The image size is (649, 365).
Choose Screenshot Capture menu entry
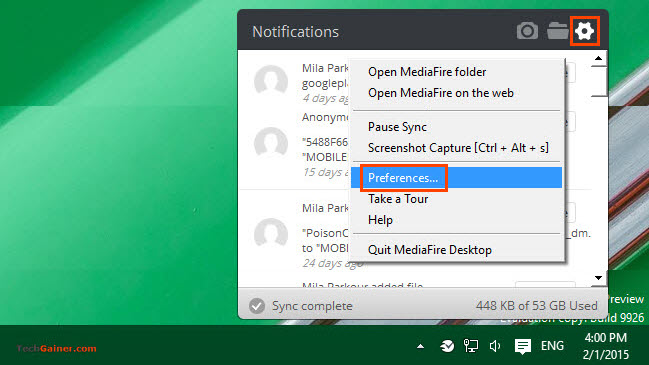pos(457,148)
